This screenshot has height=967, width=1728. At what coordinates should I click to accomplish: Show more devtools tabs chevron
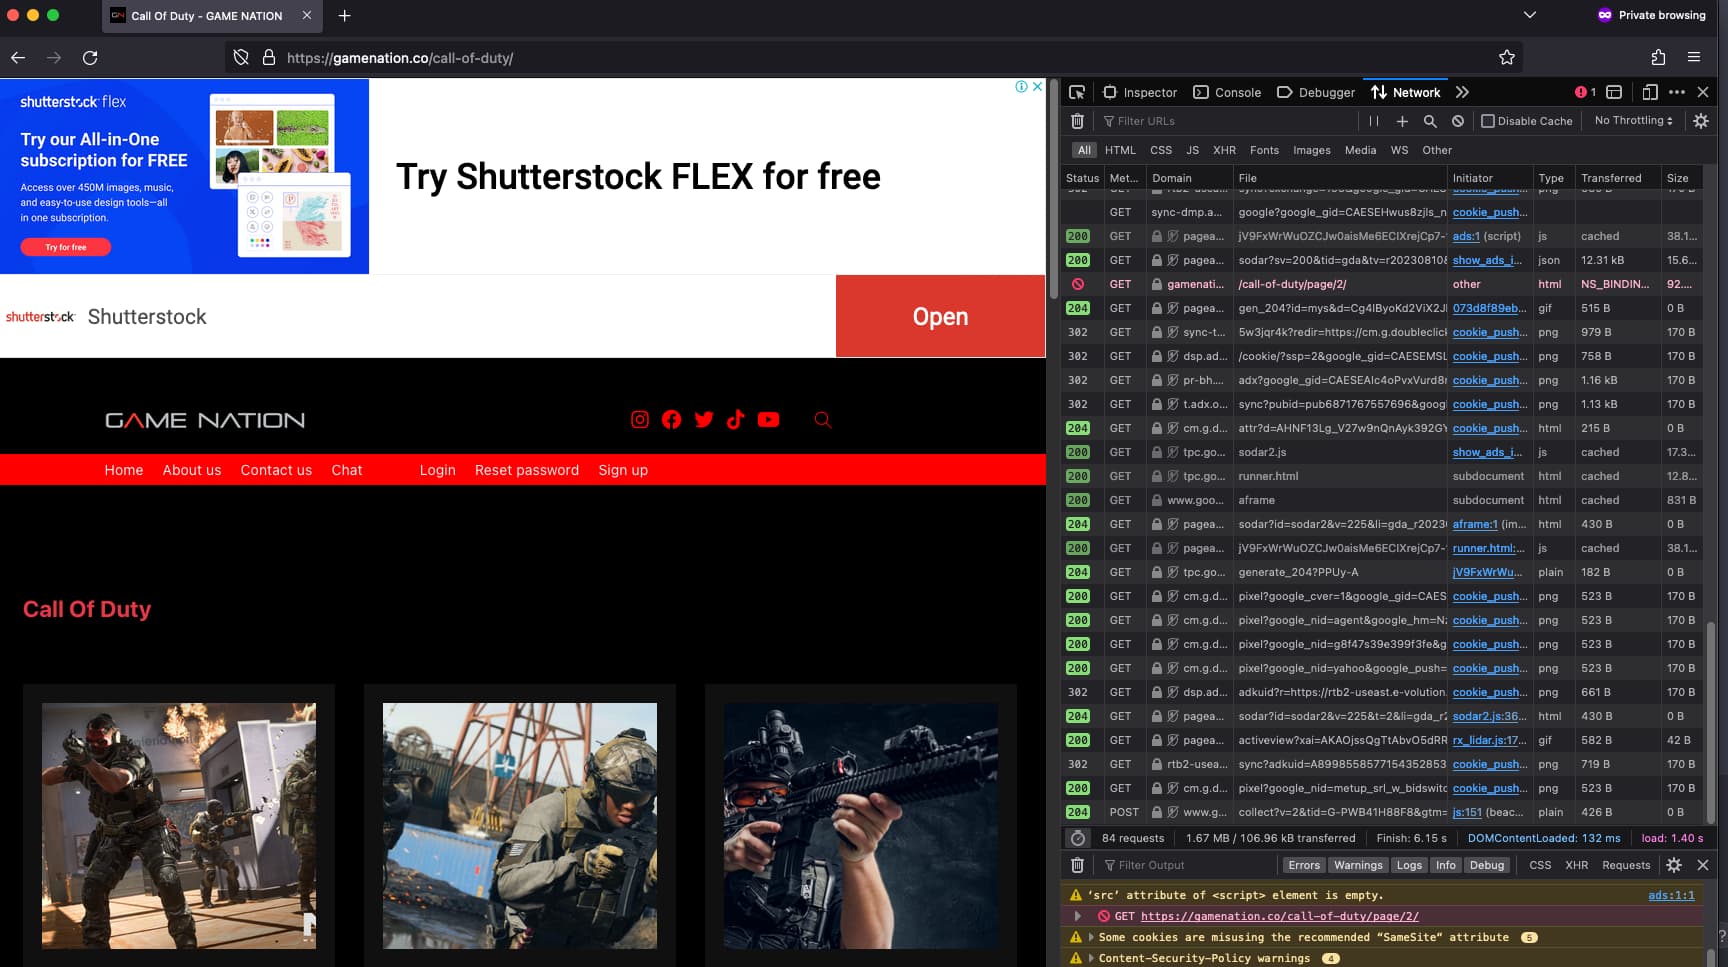pyautogui.click(x=1462, y=92)
